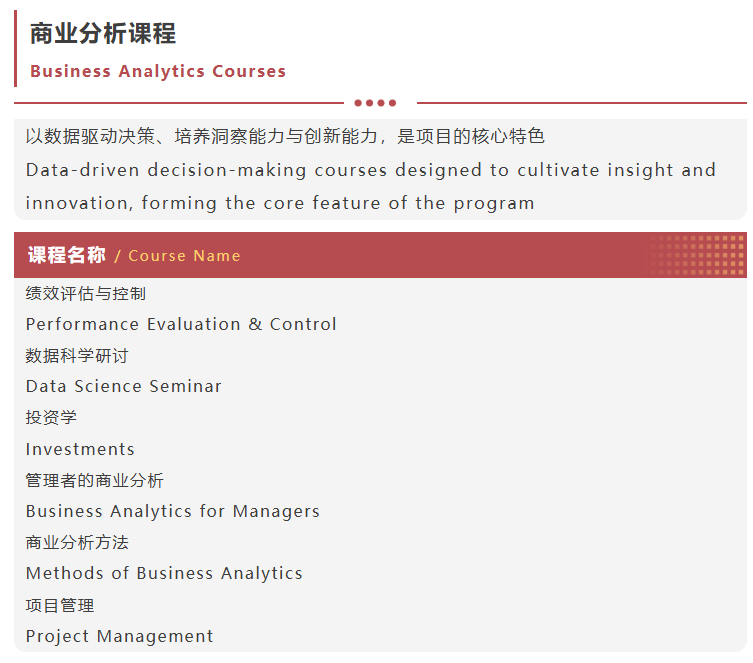Screen dimensions: 753x663
Task: Select the 项目管理 course
Action: point(60,605)
